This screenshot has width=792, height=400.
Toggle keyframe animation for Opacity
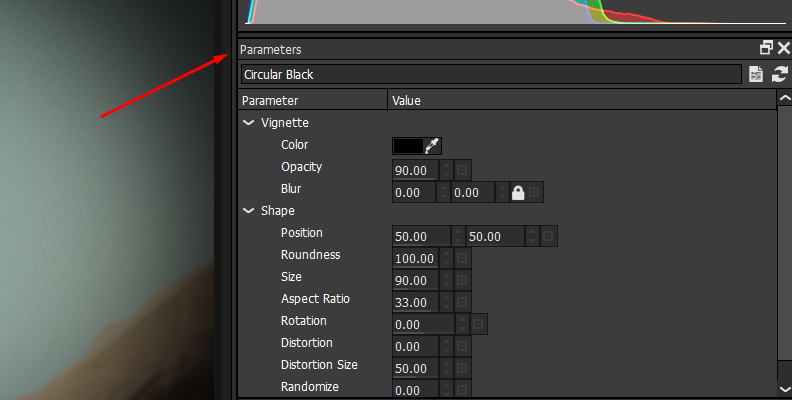462,170
